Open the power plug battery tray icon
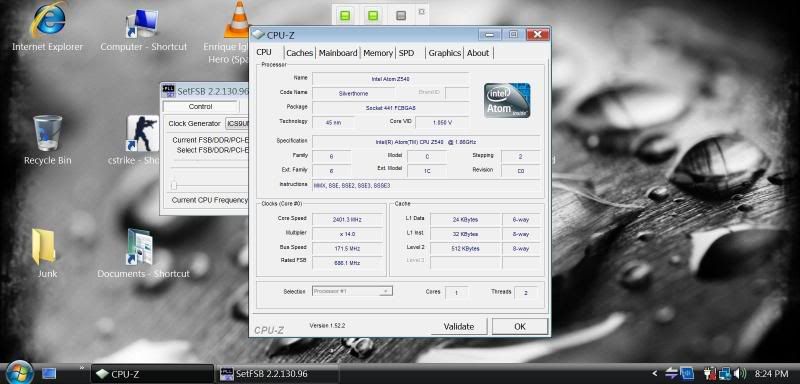 coord(710,374)
